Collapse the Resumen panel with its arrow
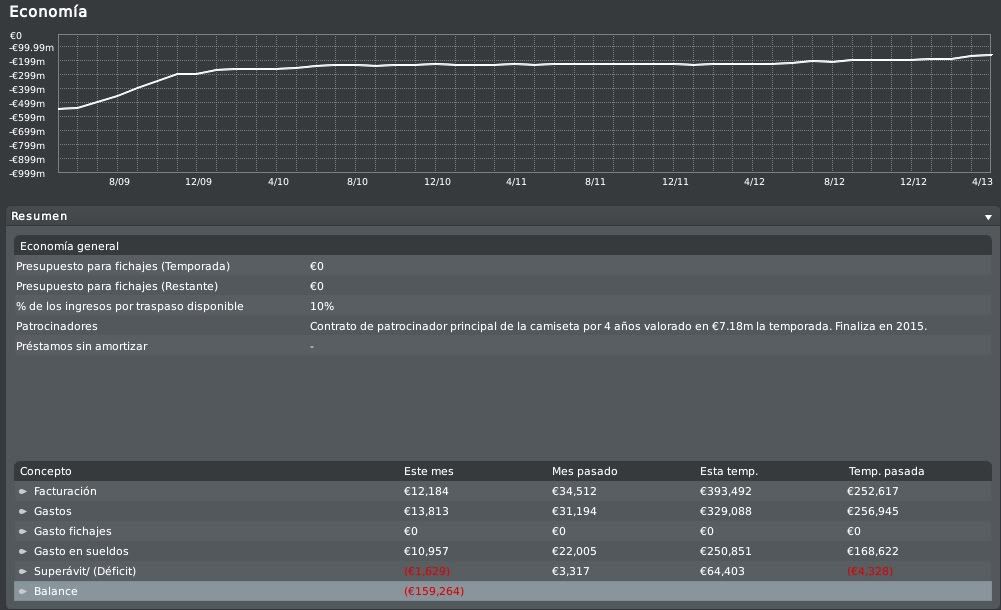Image resolution: width=1001 pixels, height=610 pixels. (988, 218)
